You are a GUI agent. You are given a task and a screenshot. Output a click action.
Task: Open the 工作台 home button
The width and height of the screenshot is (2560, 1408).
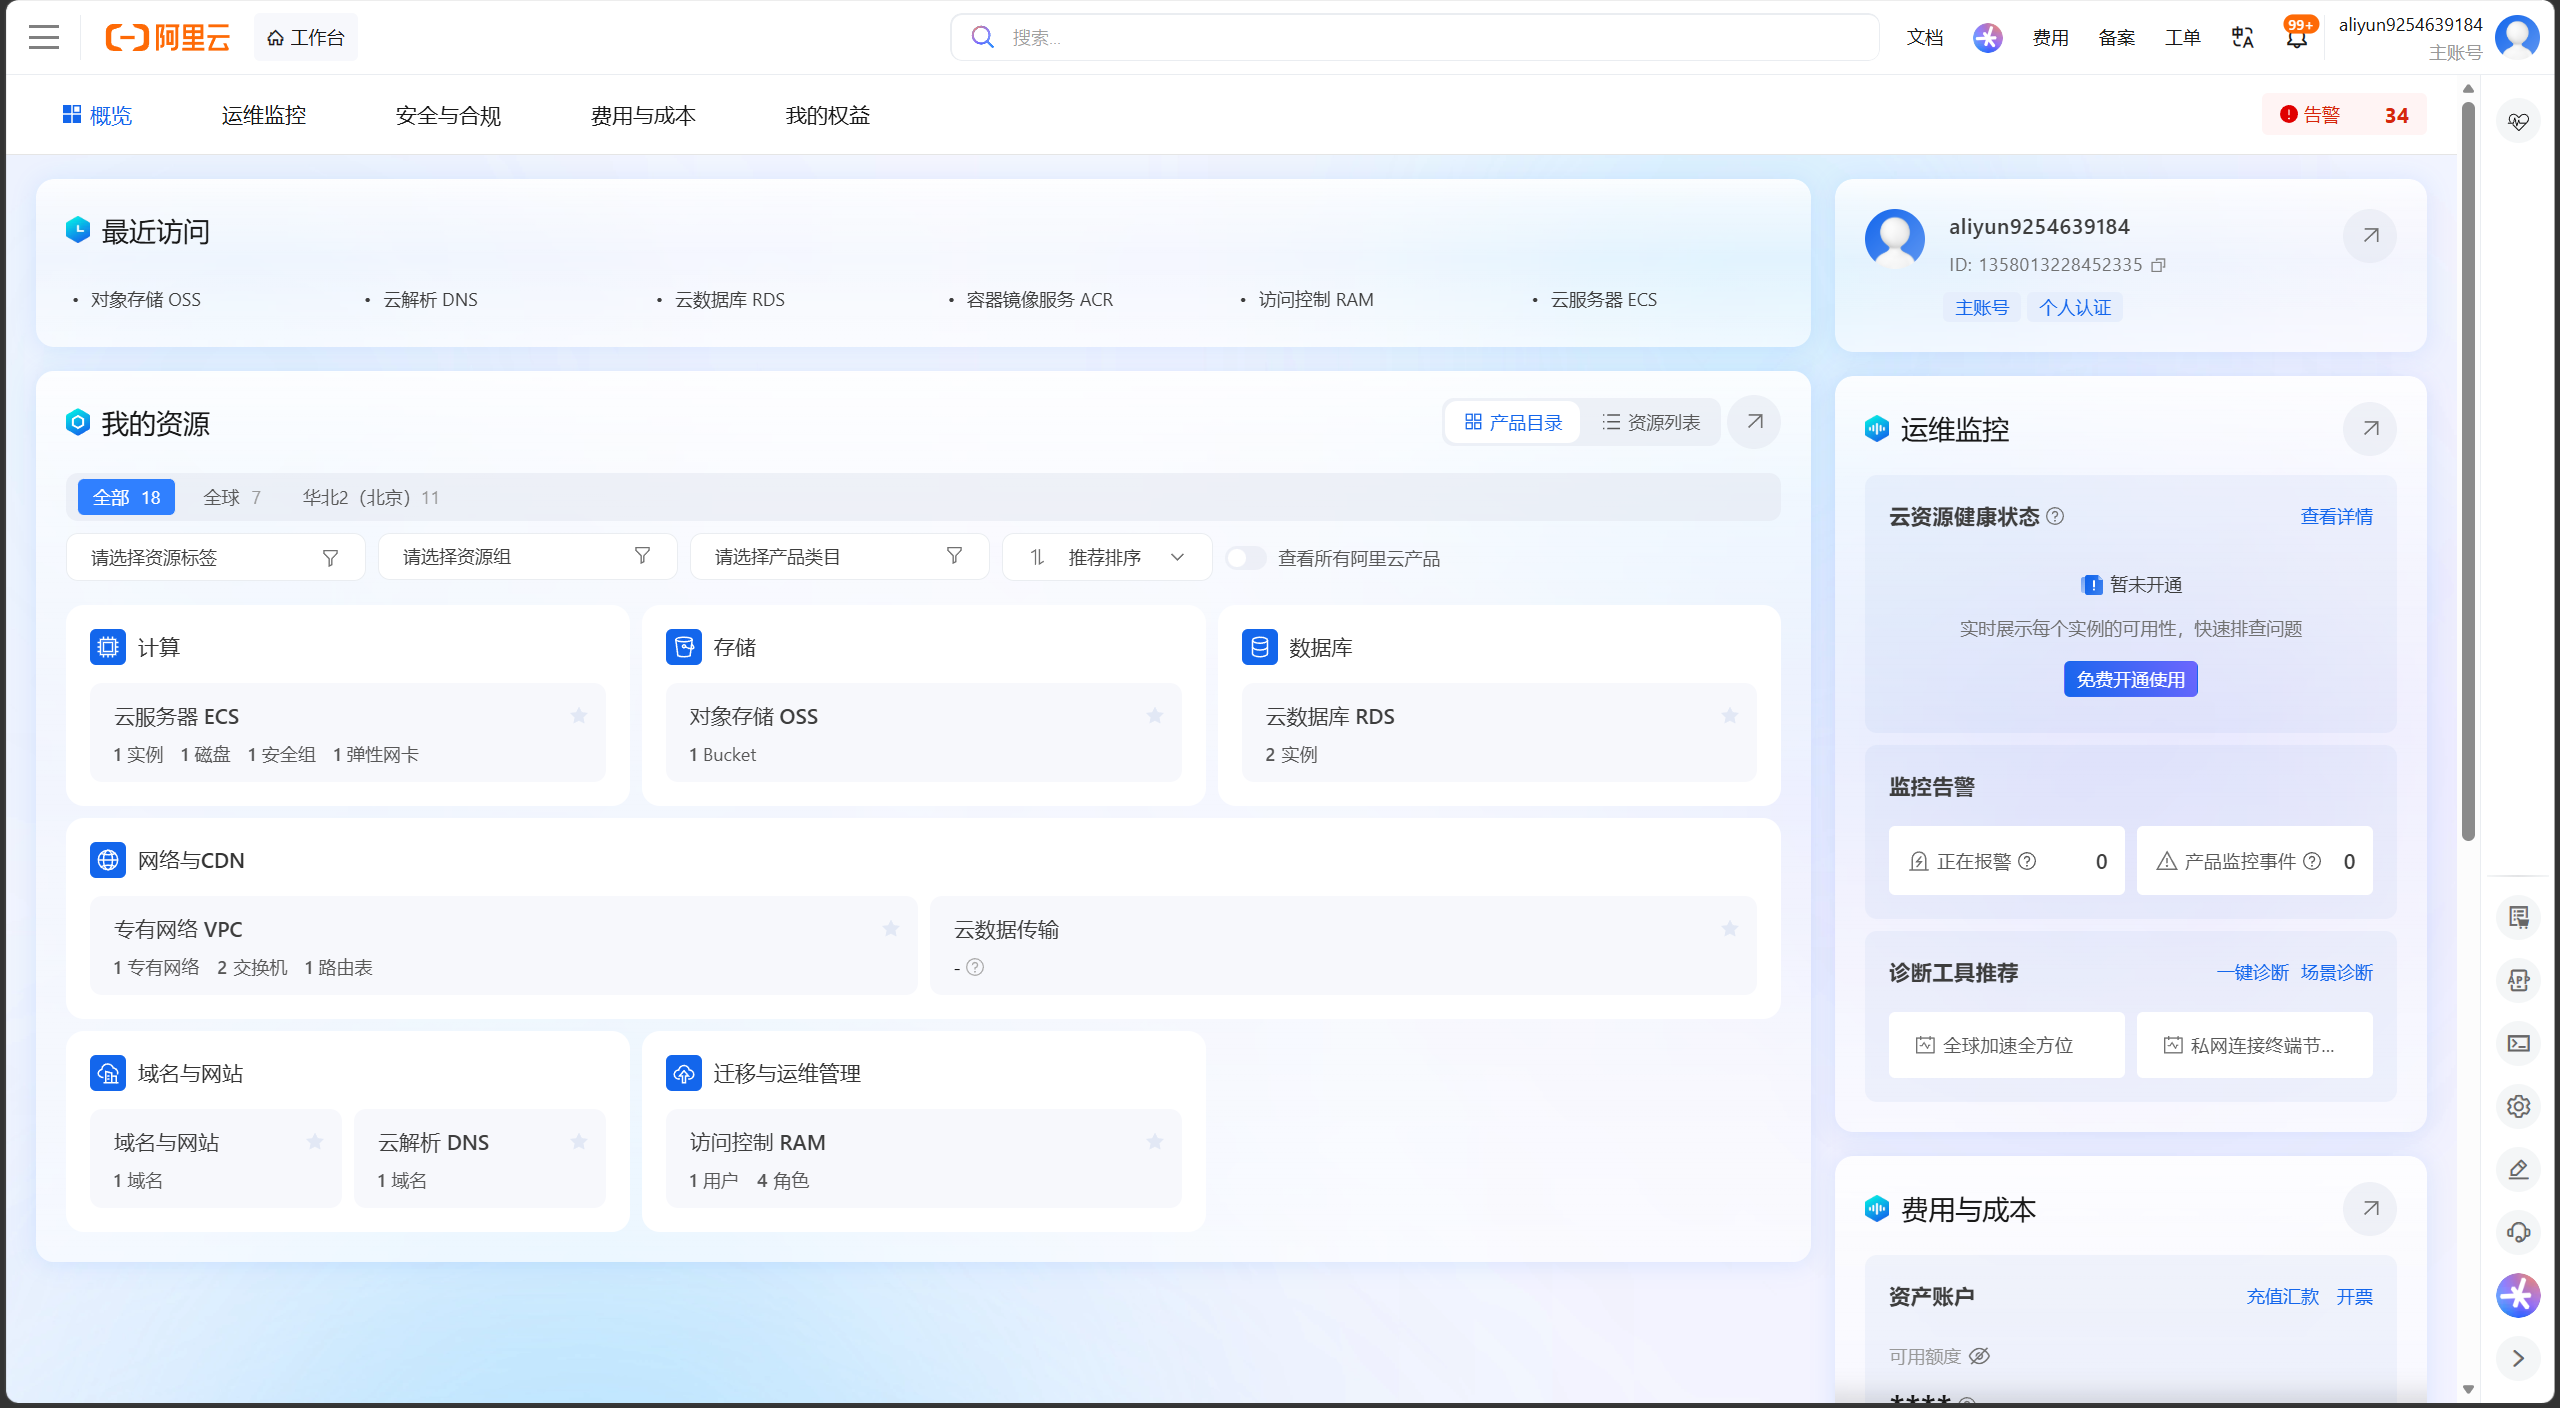[x=306, y=38]
